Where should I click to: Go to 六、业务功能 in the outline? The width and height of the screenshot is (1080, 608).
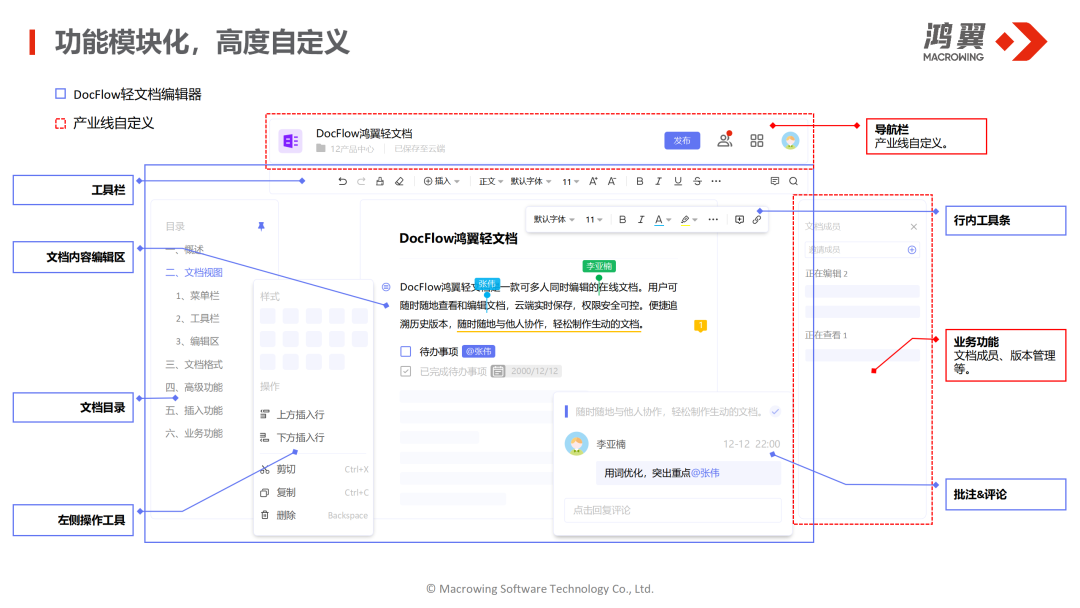(194, 433)
